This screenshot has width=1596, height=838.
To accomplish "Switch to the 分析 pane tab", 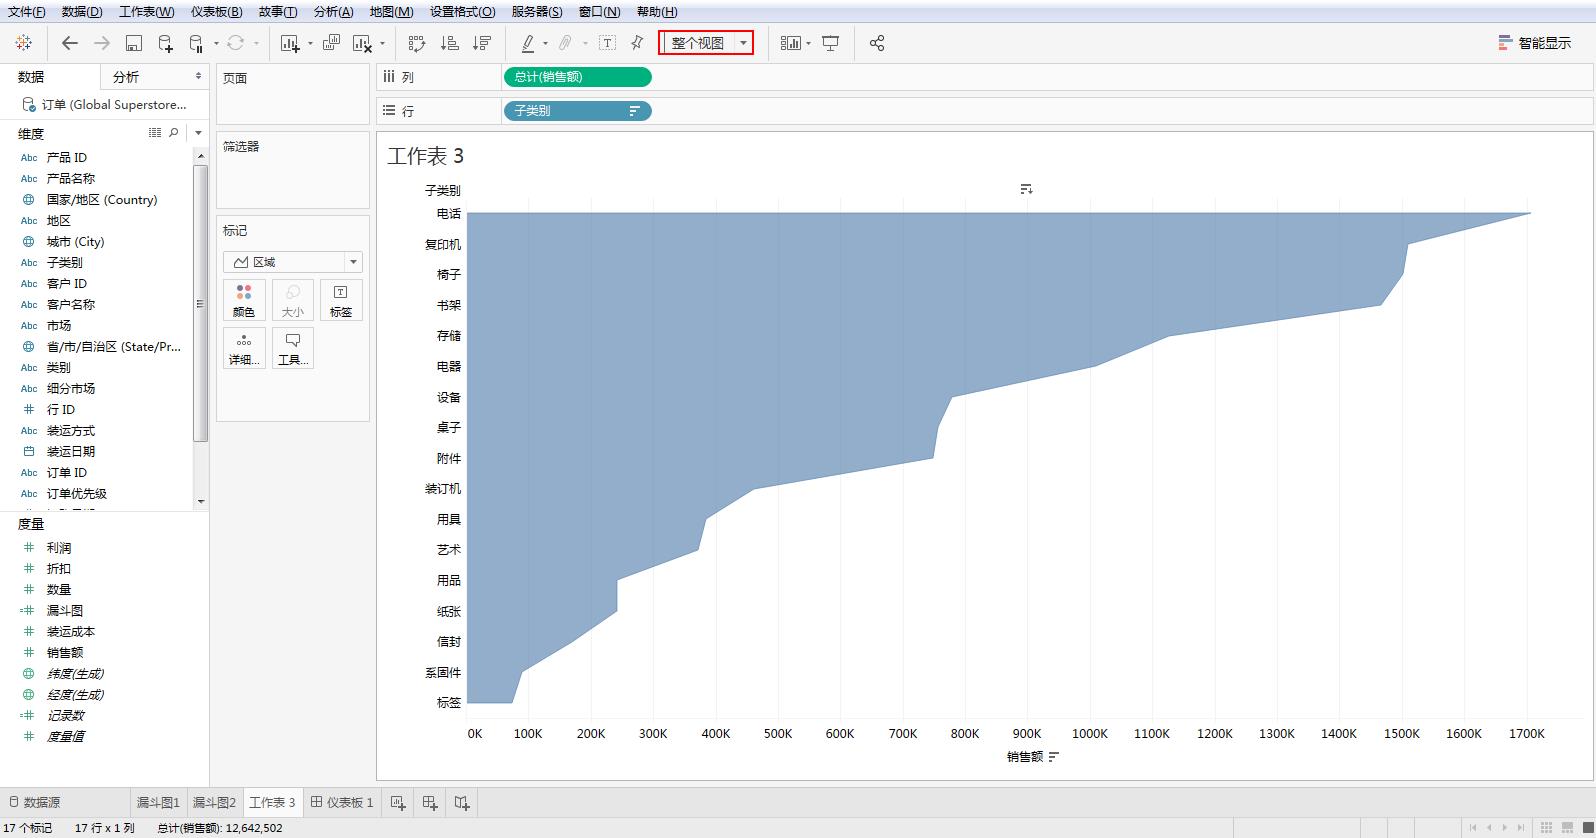I will 126,77.
